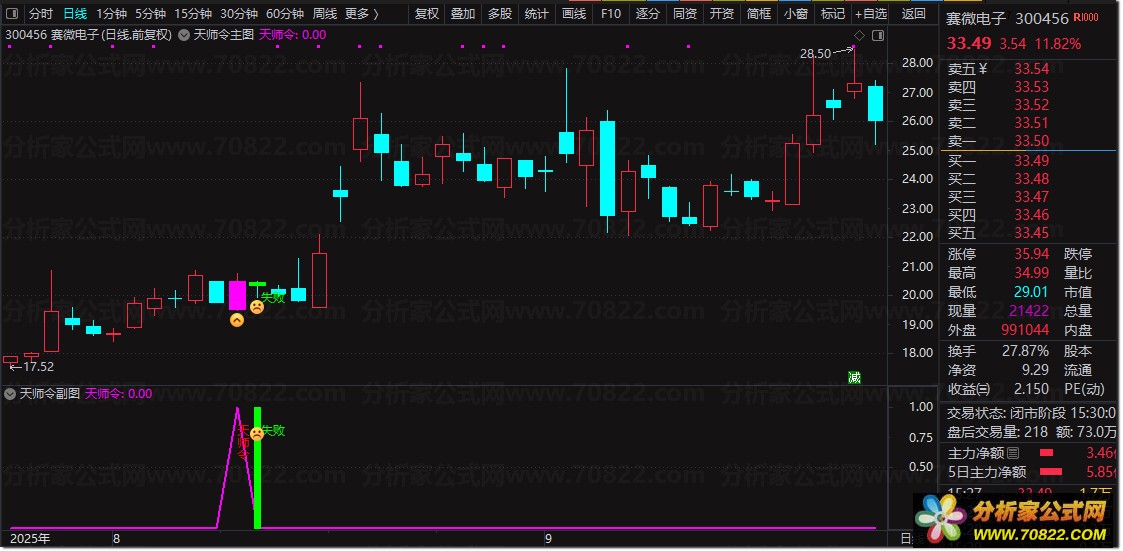This screenshot has height=551, width=1123.
Task: Select the 60分钟 timeframe
Action: coord(285,14)
